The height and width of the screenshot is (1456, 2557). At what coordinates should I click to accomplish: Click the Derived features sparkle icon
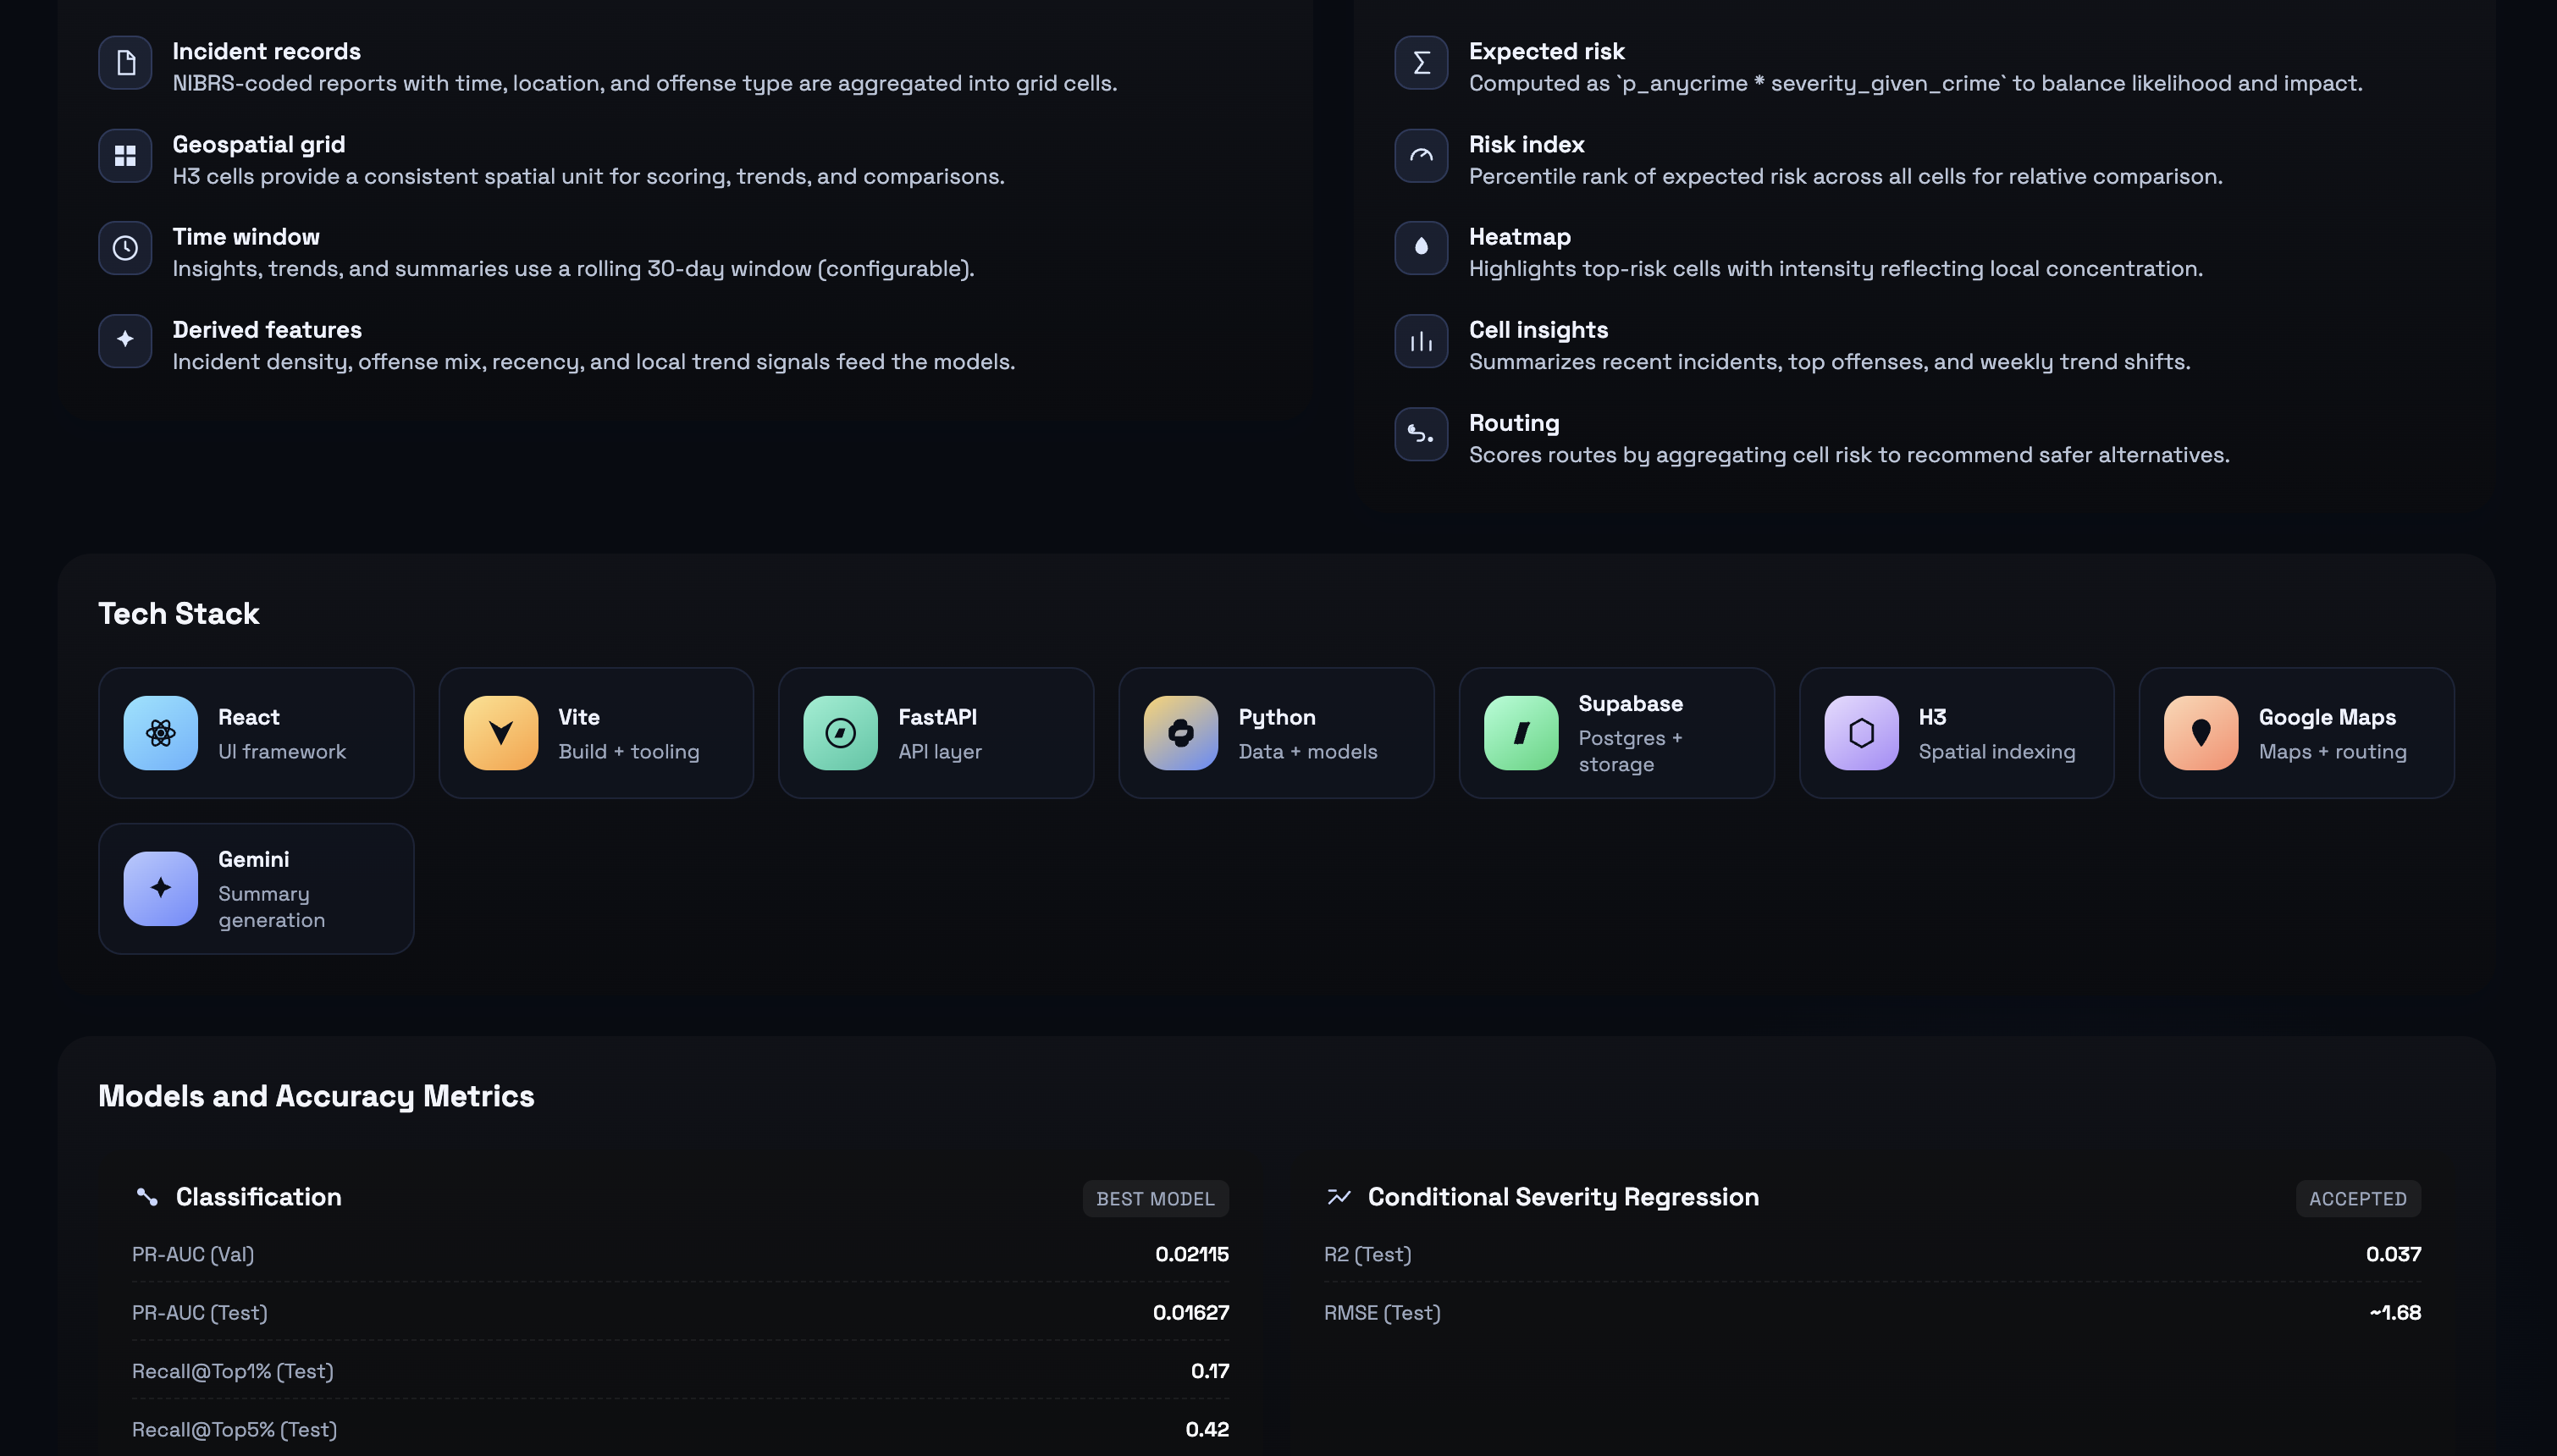pyautogui.click(x=125, y=341)
